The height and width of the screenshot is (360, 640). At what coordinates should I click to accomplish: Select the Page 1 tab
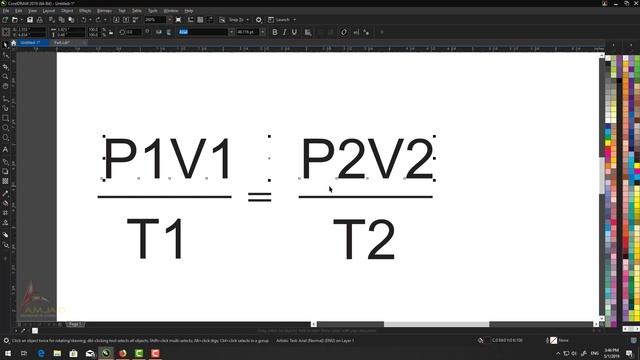pyautogui.click(x=75, y=324)
